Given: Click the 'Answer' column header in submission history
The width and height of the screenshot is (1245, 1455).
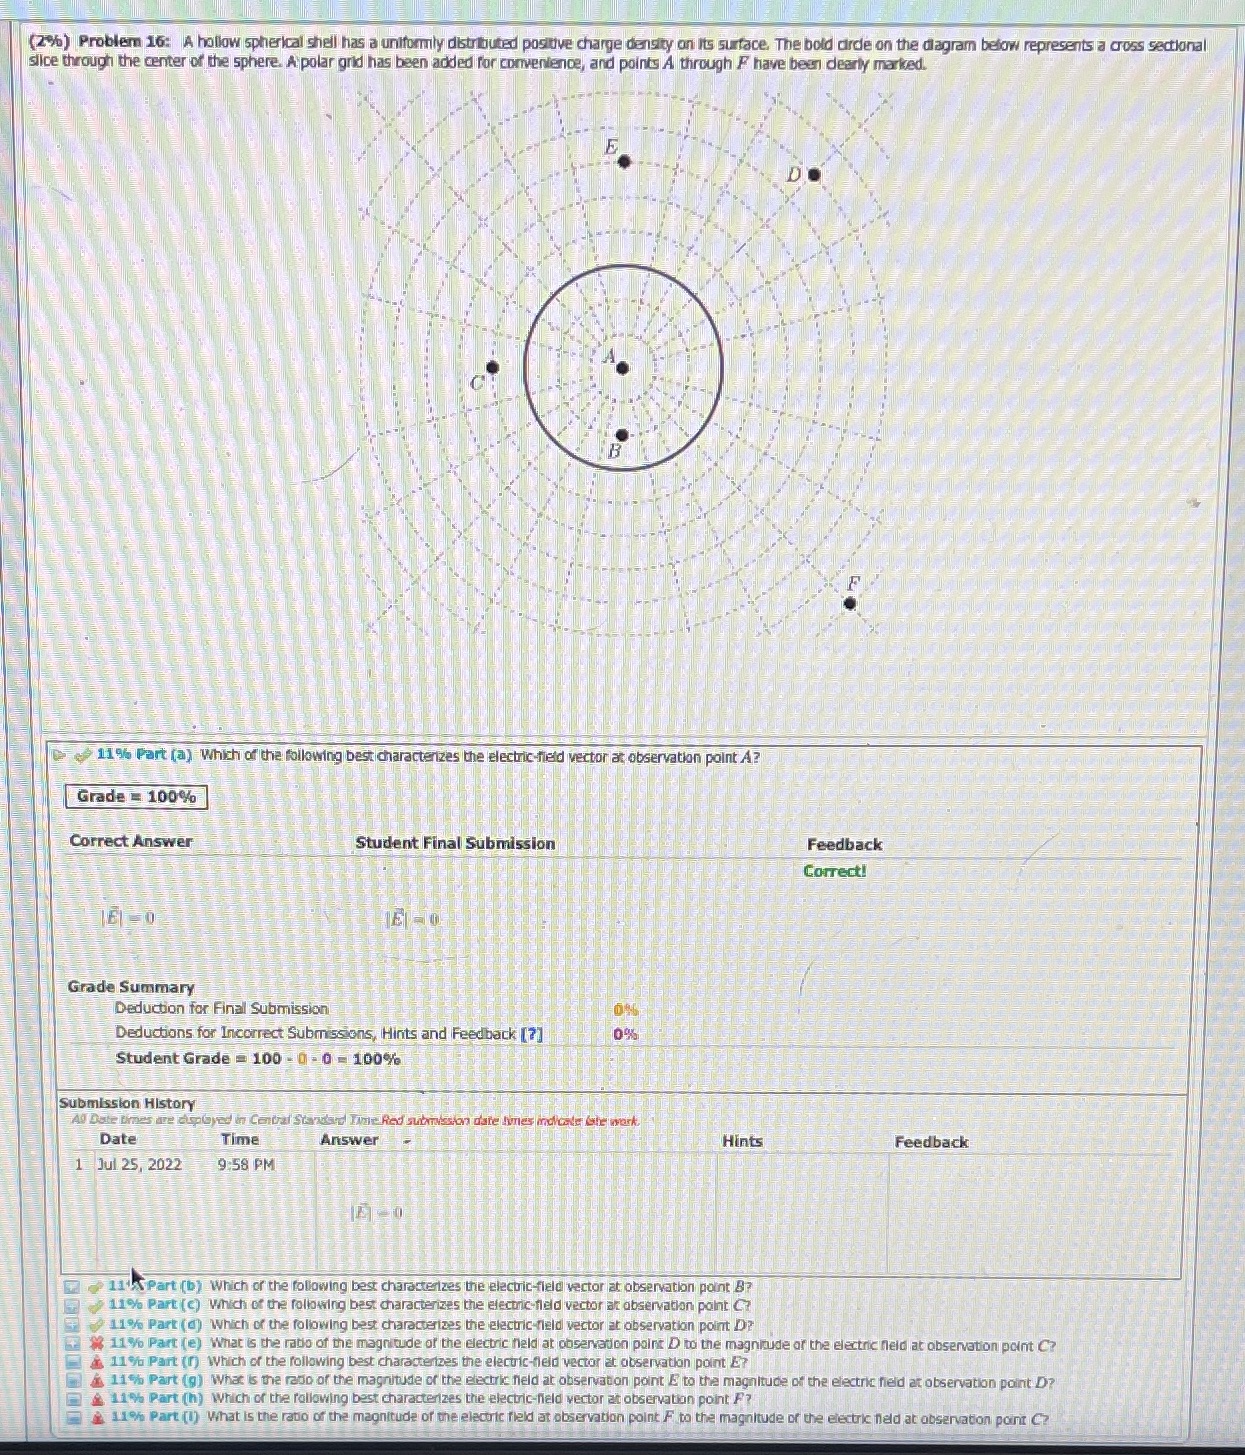Looking at the screenshot, I should pyautogui.click(x=349, y=1140).
